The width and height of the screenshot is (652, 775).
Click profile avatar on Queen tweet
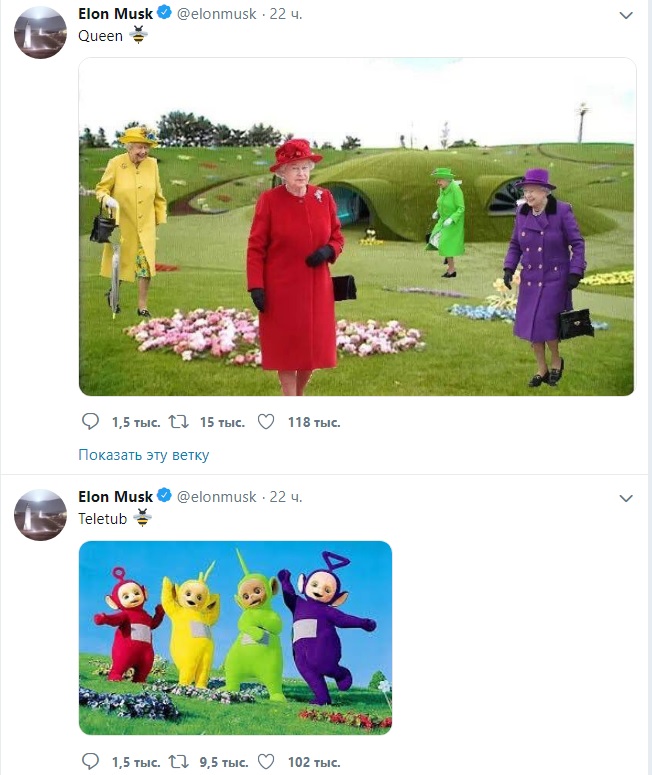(x=40, y=33)
